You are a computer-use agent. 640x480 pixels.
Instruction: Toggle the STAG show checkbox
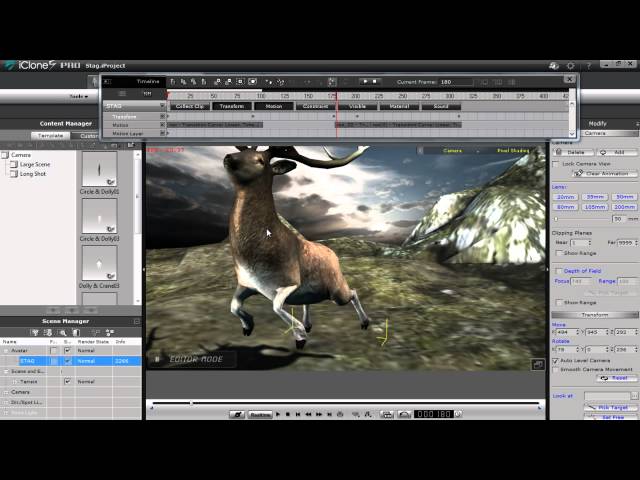click(67, 361)
